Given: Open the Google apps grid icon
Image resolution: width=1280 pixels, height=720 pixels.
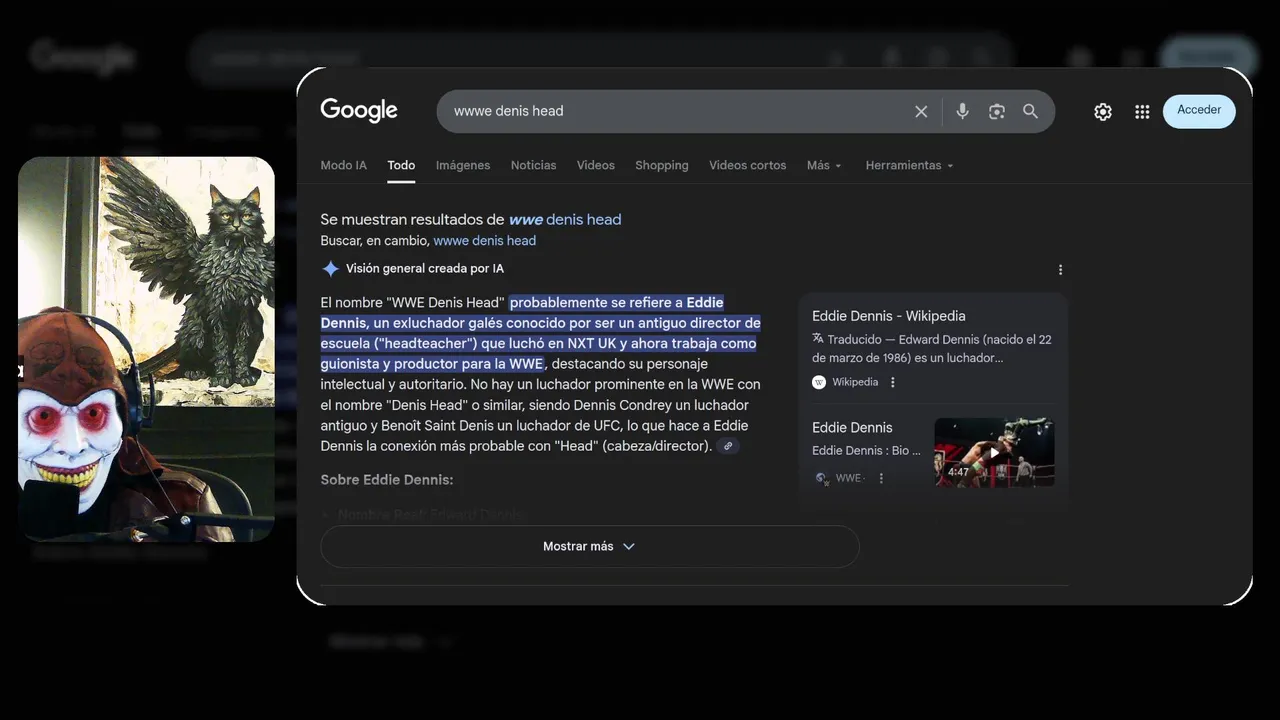Looking at the screenshot, I should (1142, 112).
